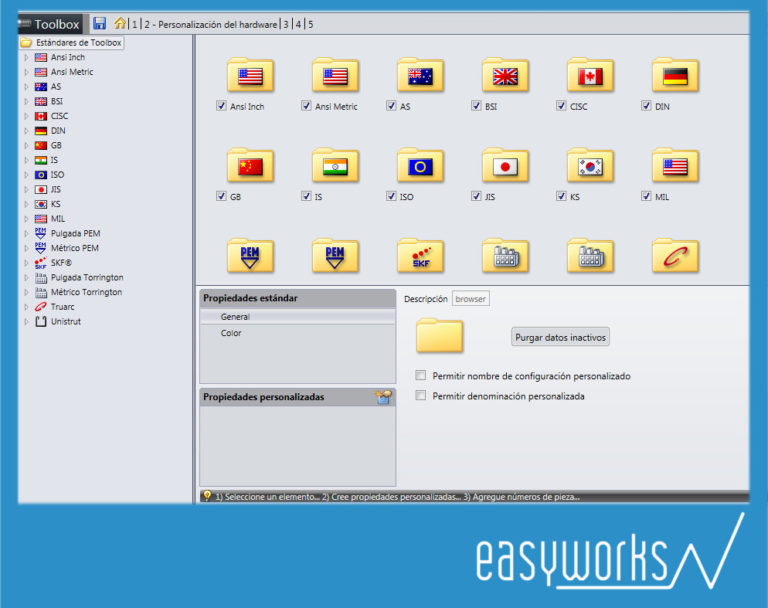Viewport: 768px width, 608px height.
Task: Select the GB item in the tree
Action: 56,146
